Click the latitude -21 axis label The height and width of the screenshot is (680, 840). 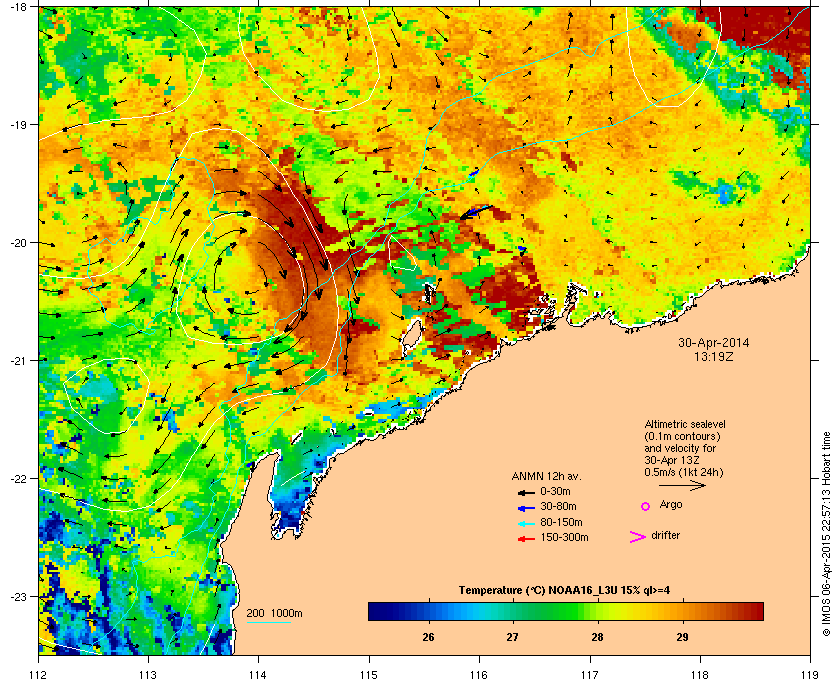click(17, 361)
